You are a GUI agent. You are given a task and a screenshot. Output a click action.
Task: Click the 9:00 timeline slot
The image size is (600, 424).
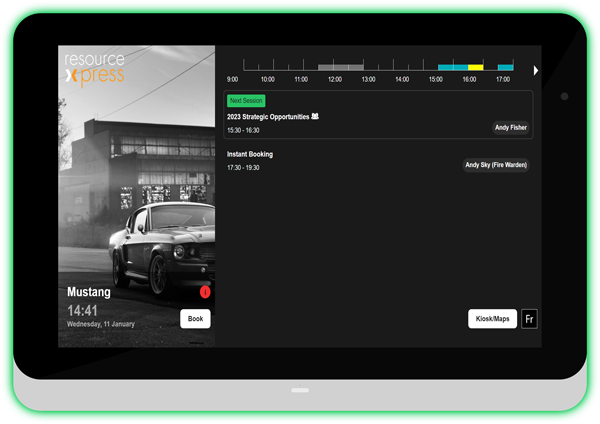click(x=258, y=67)
